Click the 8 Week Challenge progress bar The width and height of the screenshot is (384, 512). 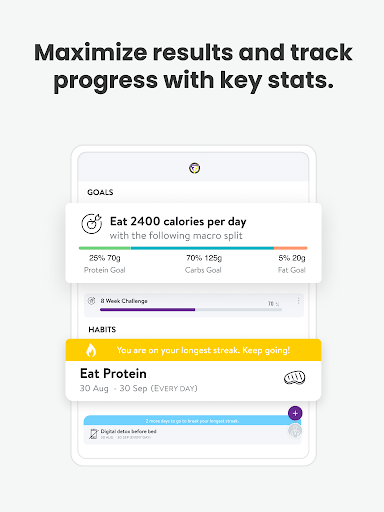191,310
